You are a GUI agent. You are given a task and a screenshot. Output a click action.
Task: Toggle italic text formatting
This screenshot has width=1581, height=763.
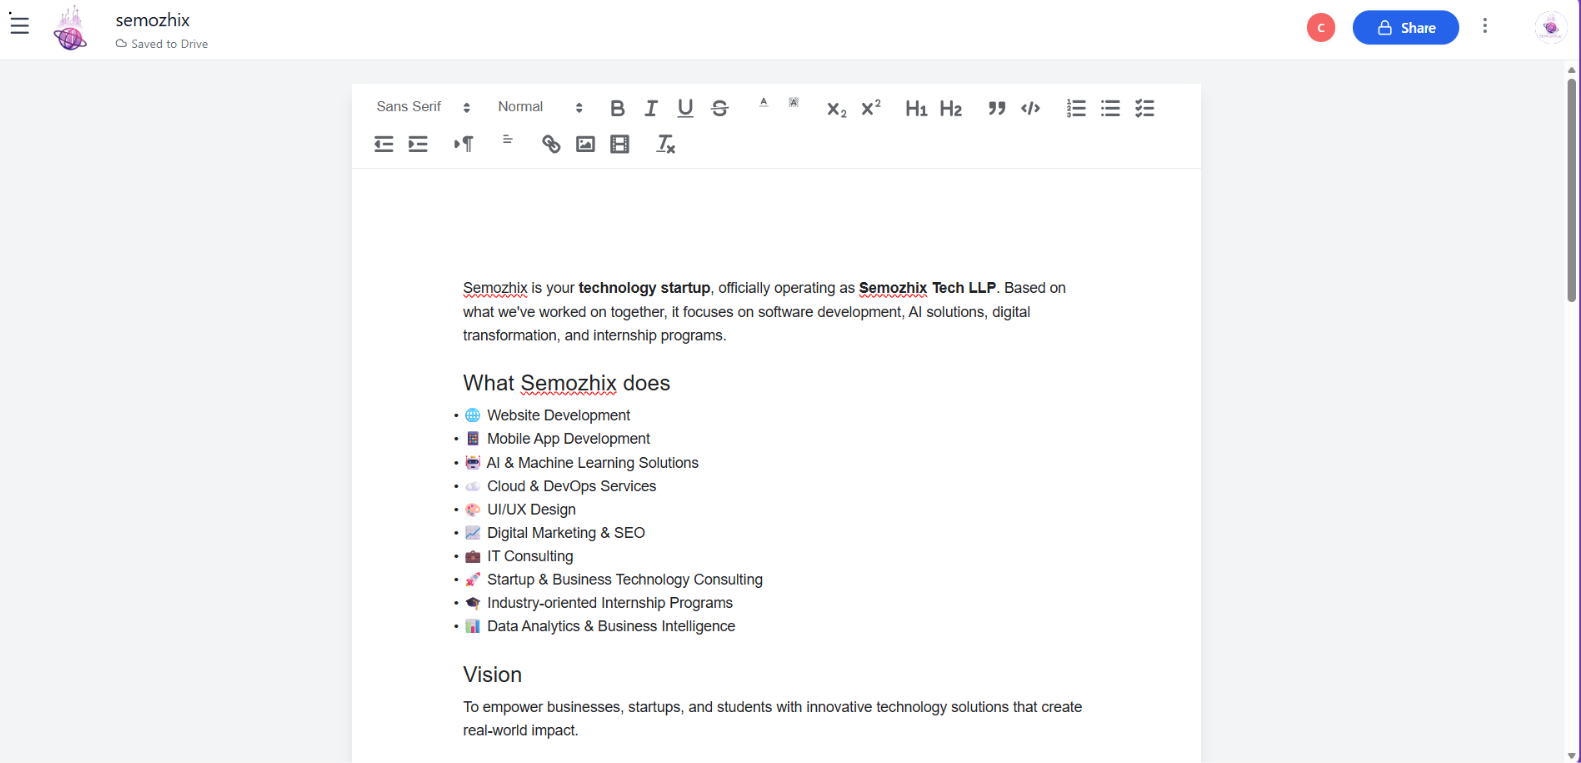point(651,108)
